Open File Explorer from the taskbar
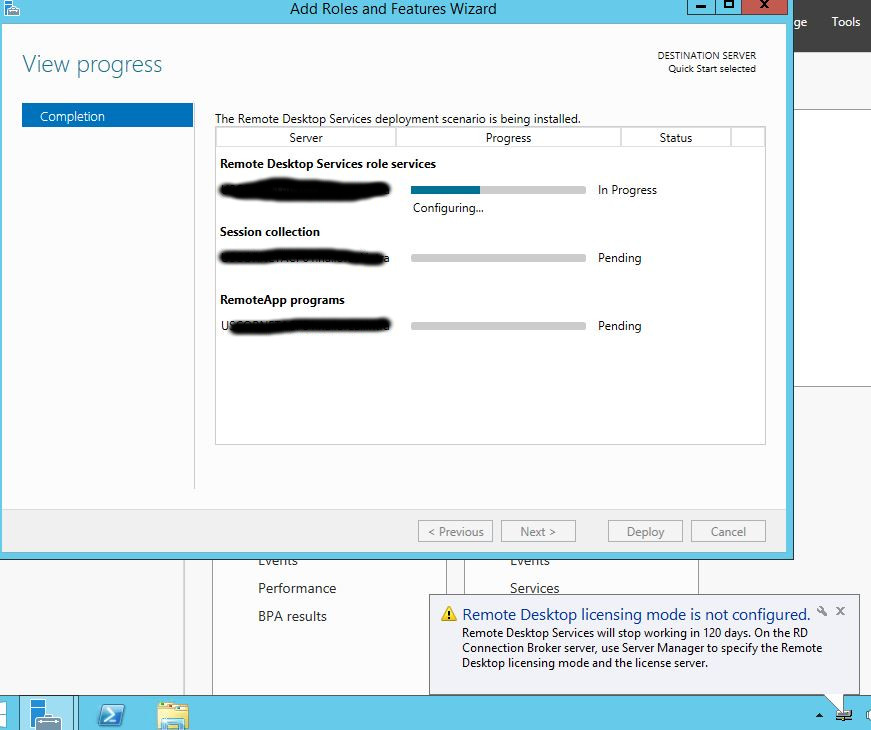 pos(173,715)
